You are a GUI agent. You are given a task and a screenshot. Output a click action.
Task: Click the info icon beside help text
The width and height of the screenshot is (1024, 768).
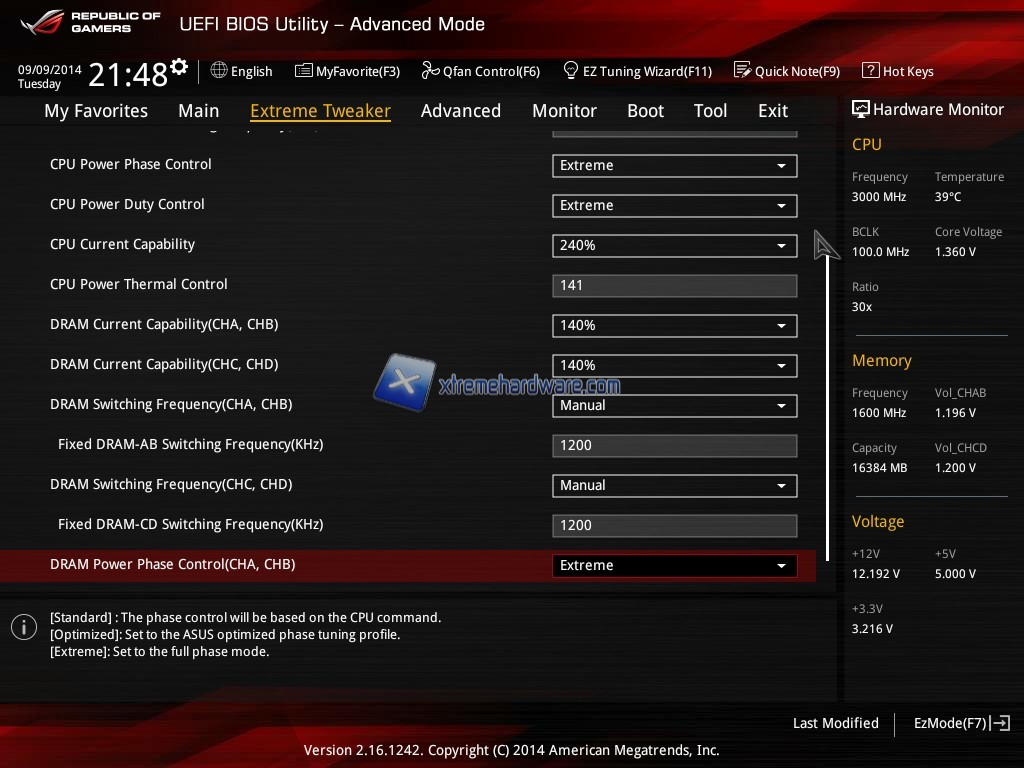[24, 627]
